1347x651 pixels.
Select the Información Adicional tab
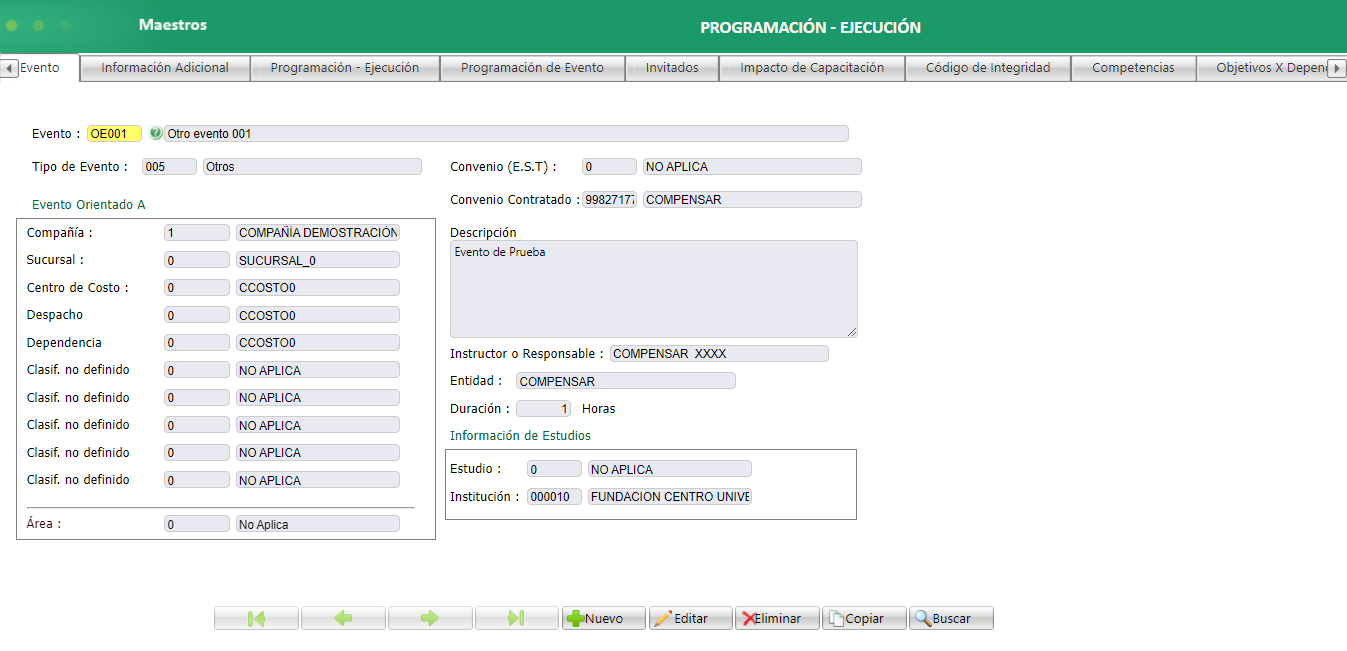tap(166, 67)
